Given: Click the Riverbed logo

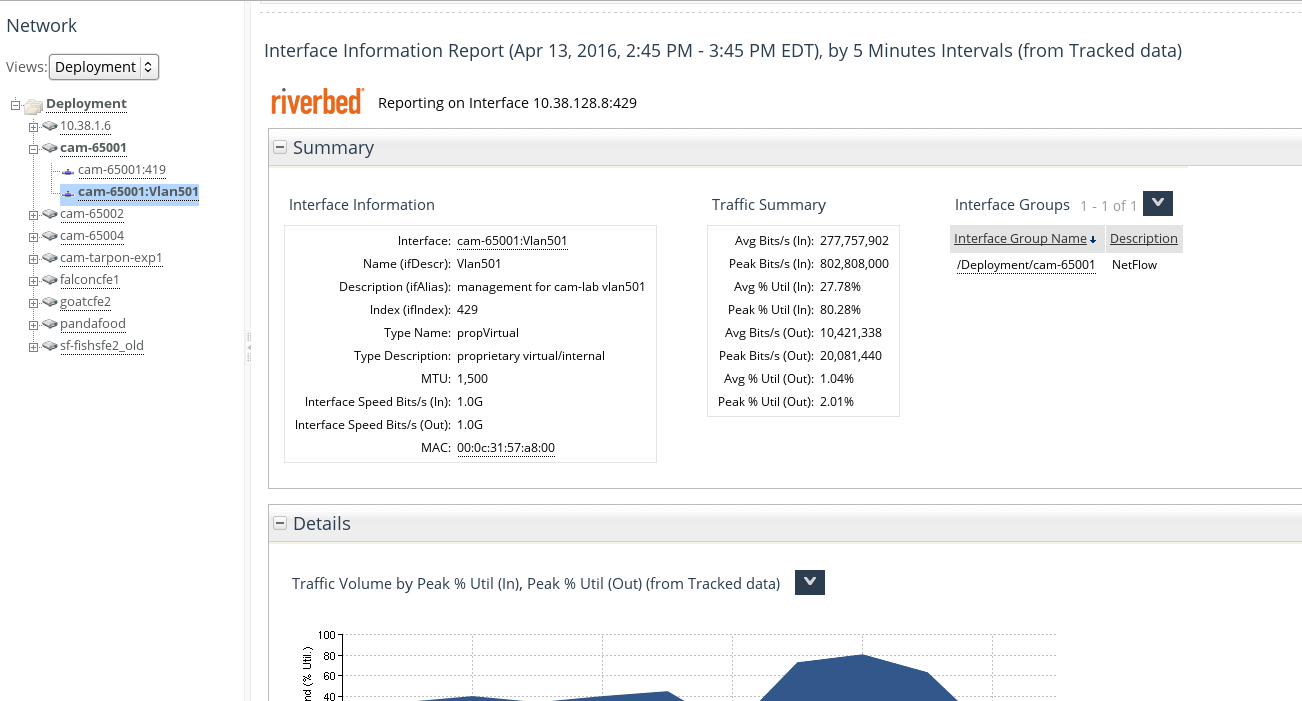Looking at the screenshot, I should [x=318, y=102].
